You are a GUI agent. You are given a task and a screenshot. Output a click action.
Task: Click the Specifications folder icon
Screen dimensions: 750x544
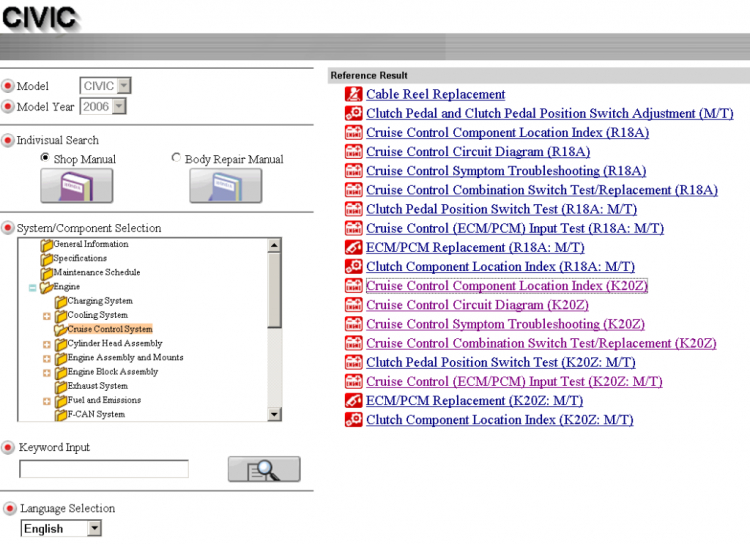47,259
